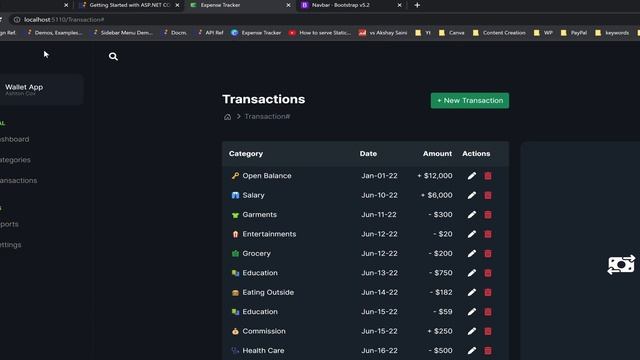Open the Sidebar Menu Demo bookmark
This screenshot has width=640, height=360.
pyautogui.click(x=122, y=33)
